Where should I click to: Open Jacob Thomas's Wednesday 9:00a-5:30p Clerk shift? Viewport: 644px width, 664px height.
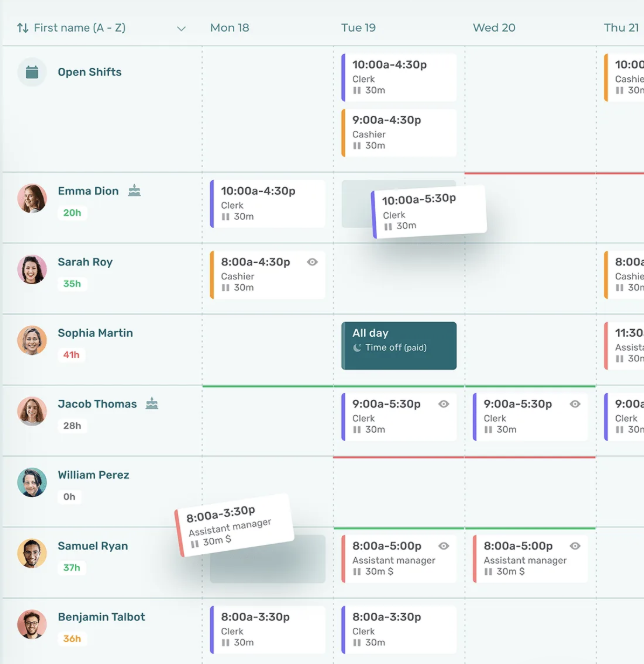(x=530, y=417)
